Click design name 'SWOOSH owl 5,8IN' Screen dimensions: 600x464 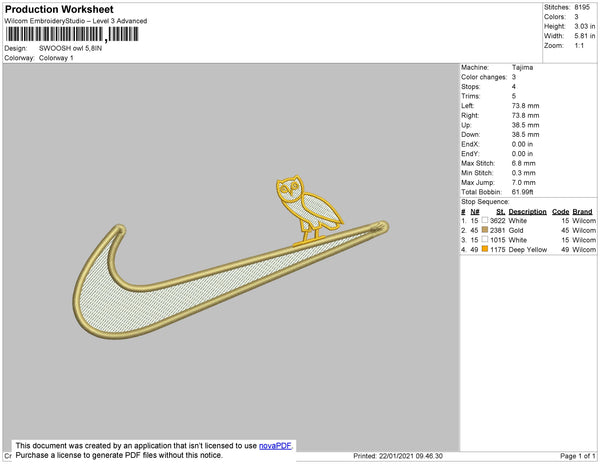point(70,49)
